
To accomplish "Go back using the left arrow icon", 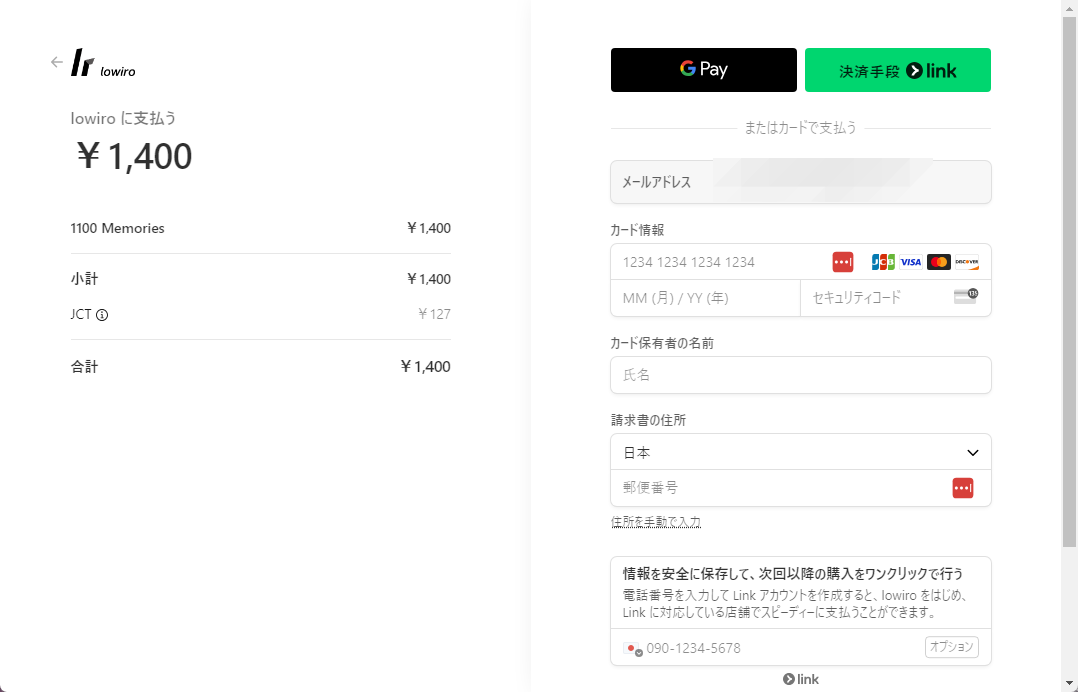I will (x=56, y=63).
